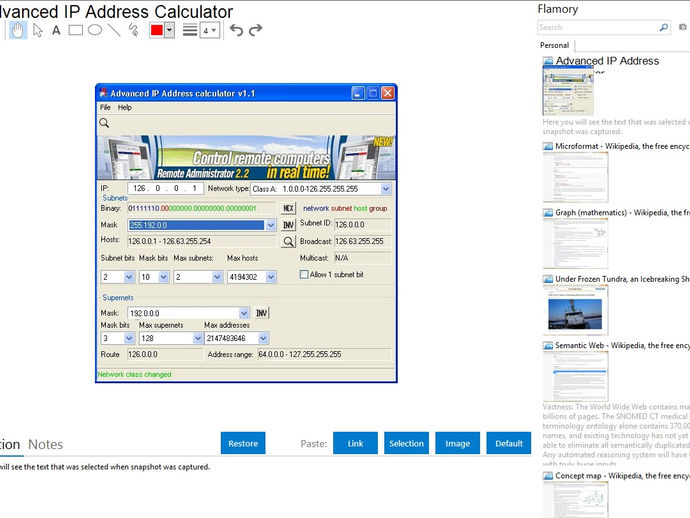This screenshot has height=518, width=690.
Task: Click the Route field 126.0.0.0
Action: coord(165,354)
